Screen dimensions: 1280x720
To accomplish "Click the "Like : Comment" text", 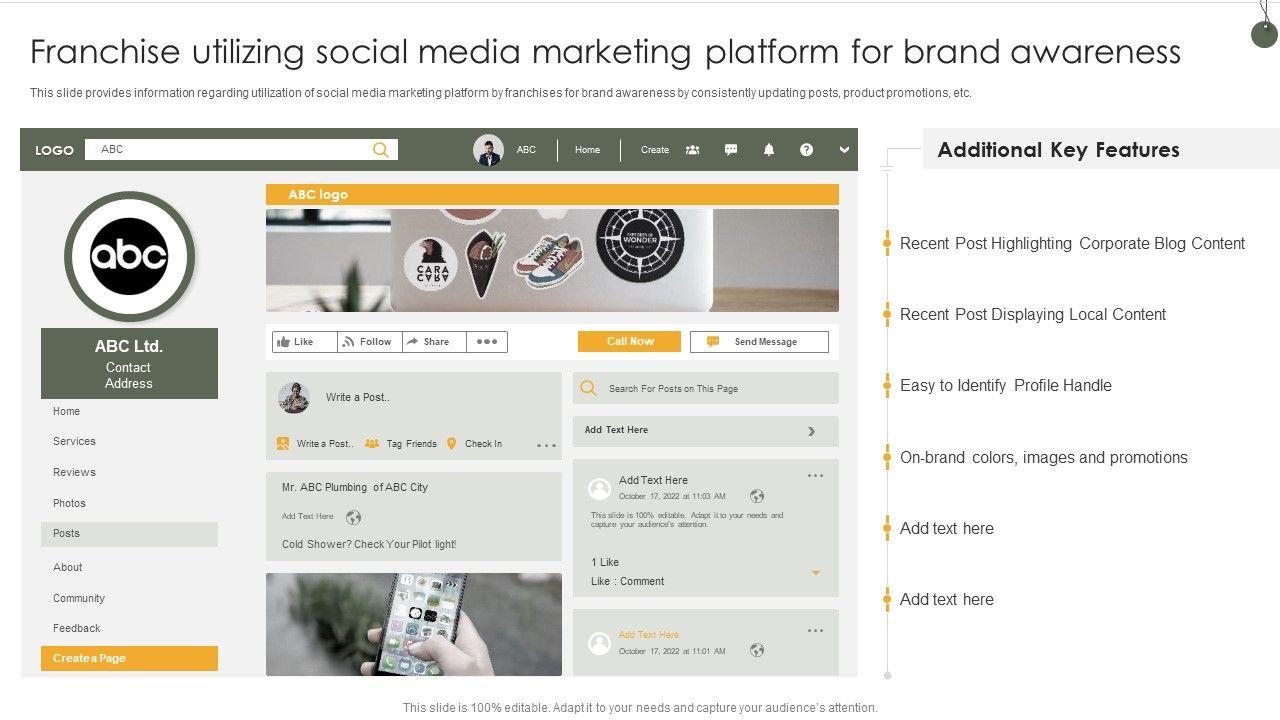I will (x=628, y=581).
